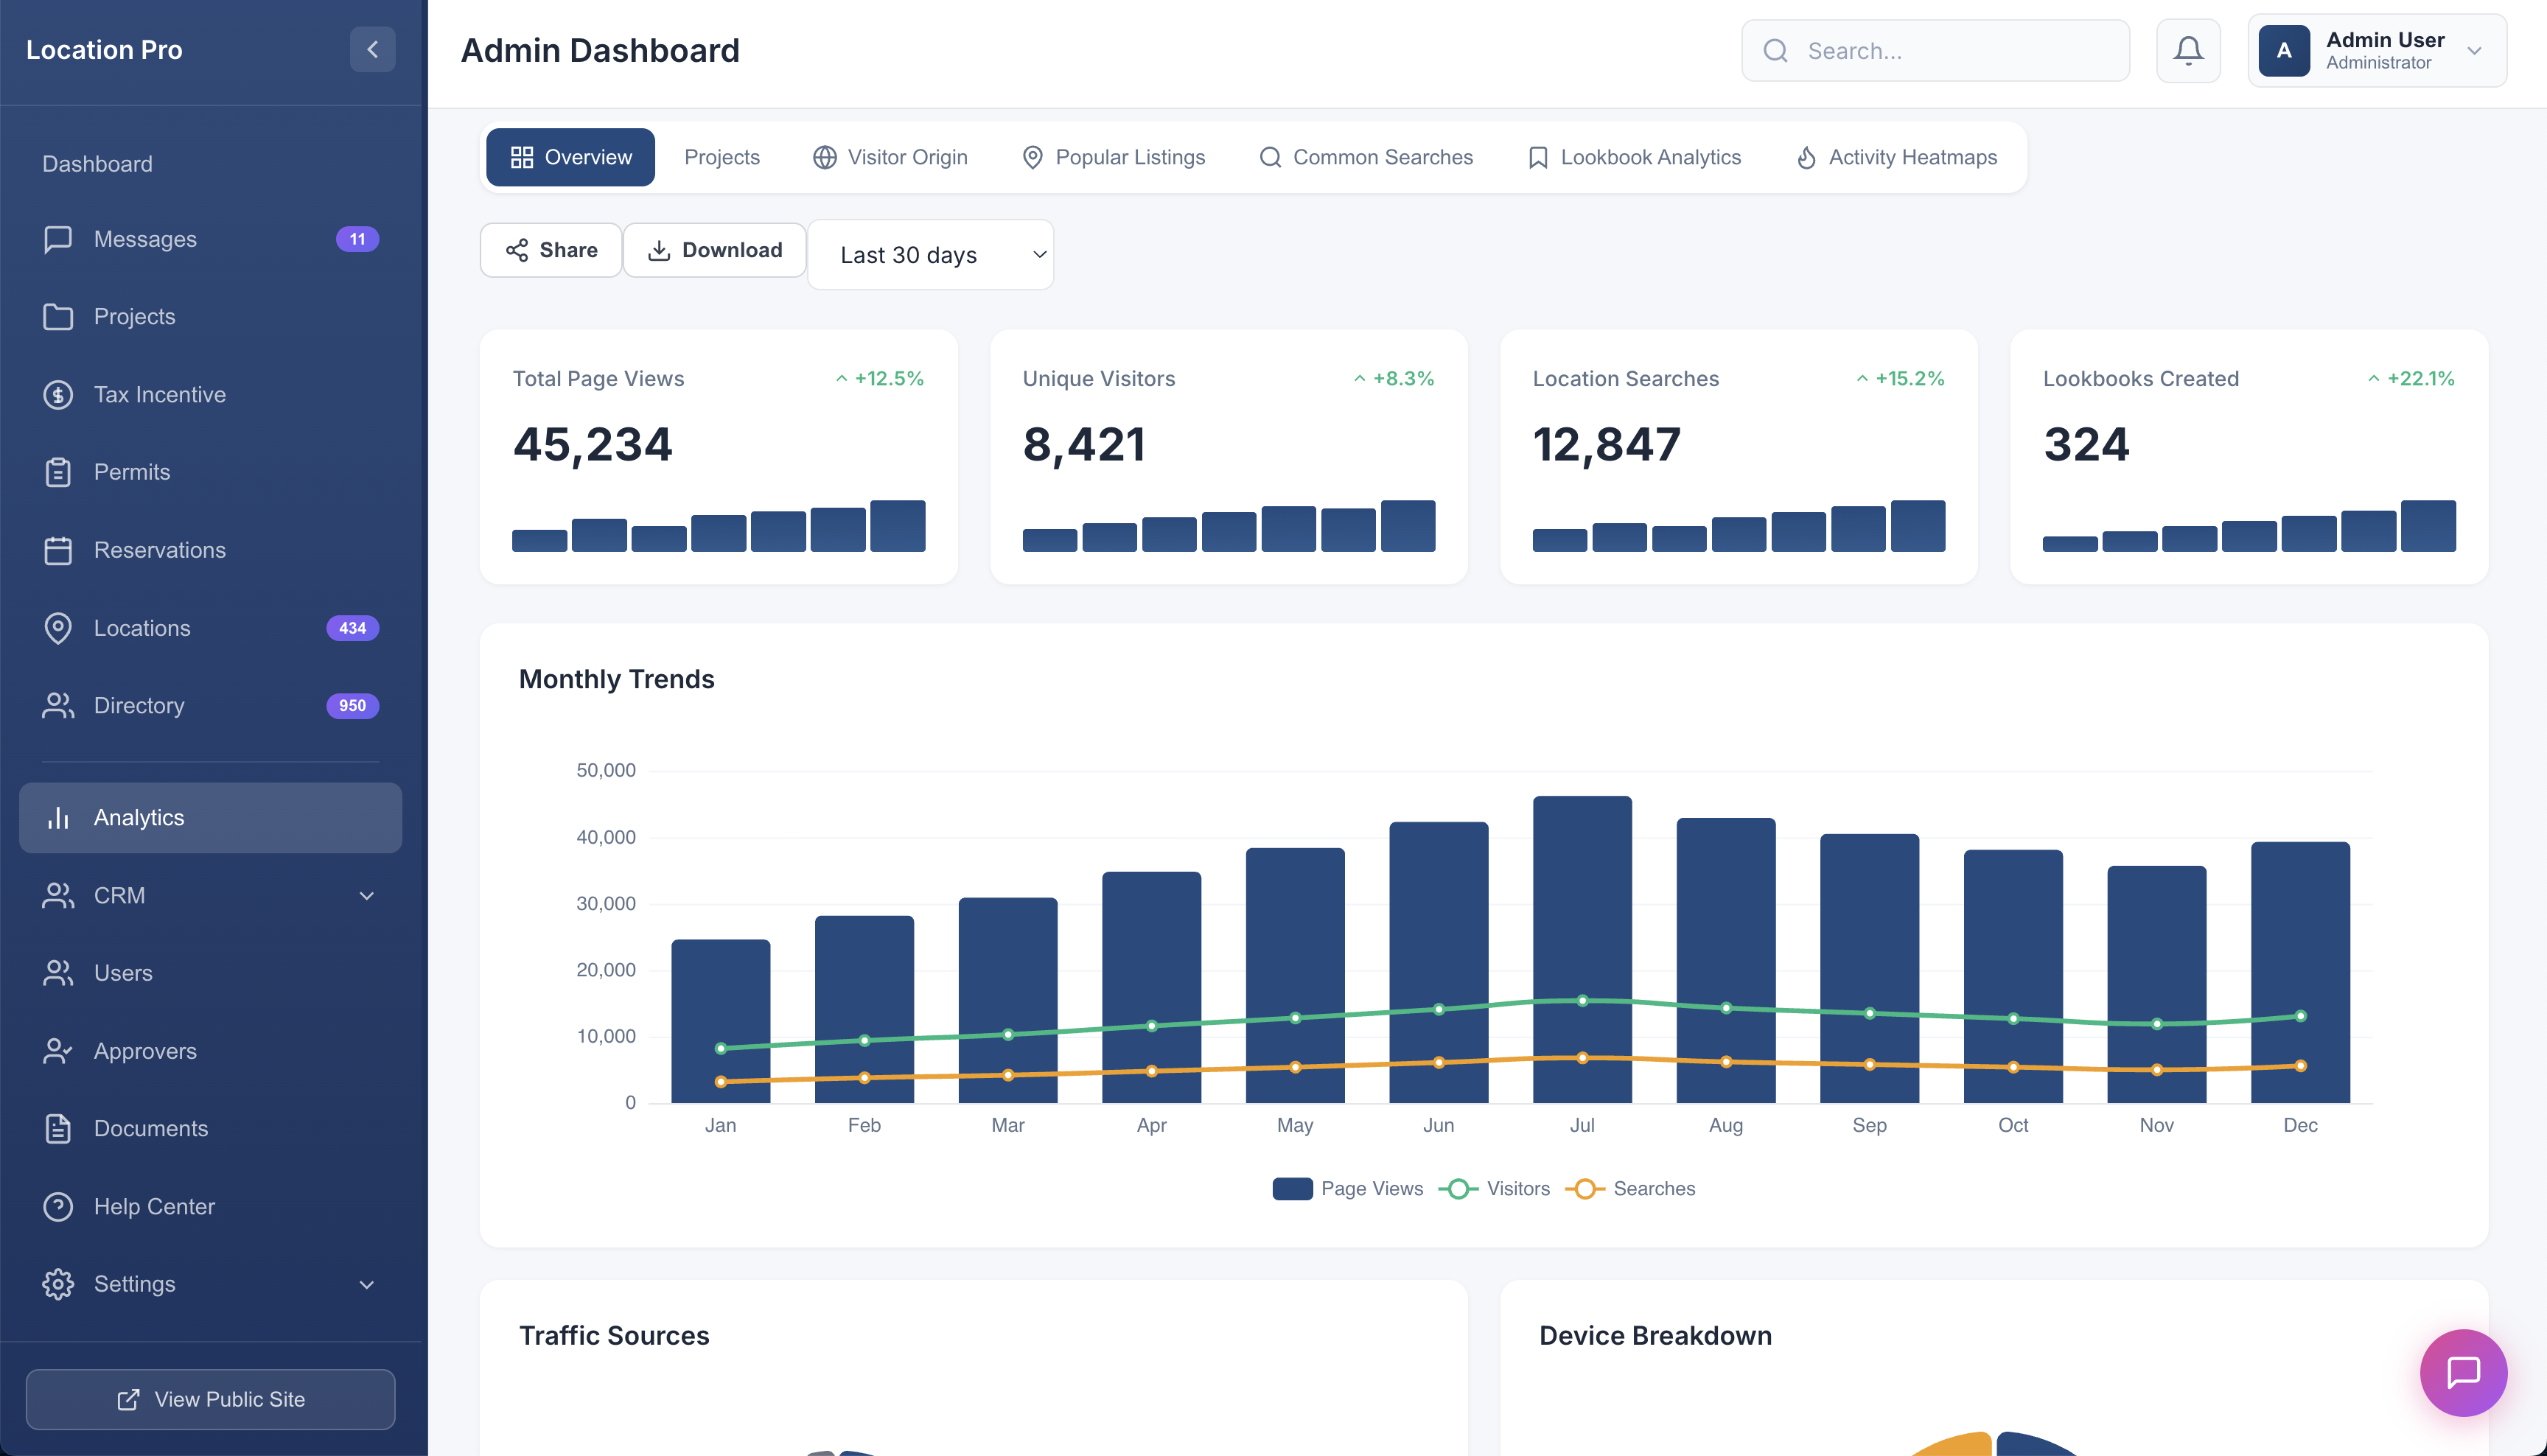Open the Analytics sidebar item
This screenshot has width=2547, height=1456.
click(210, 818)
